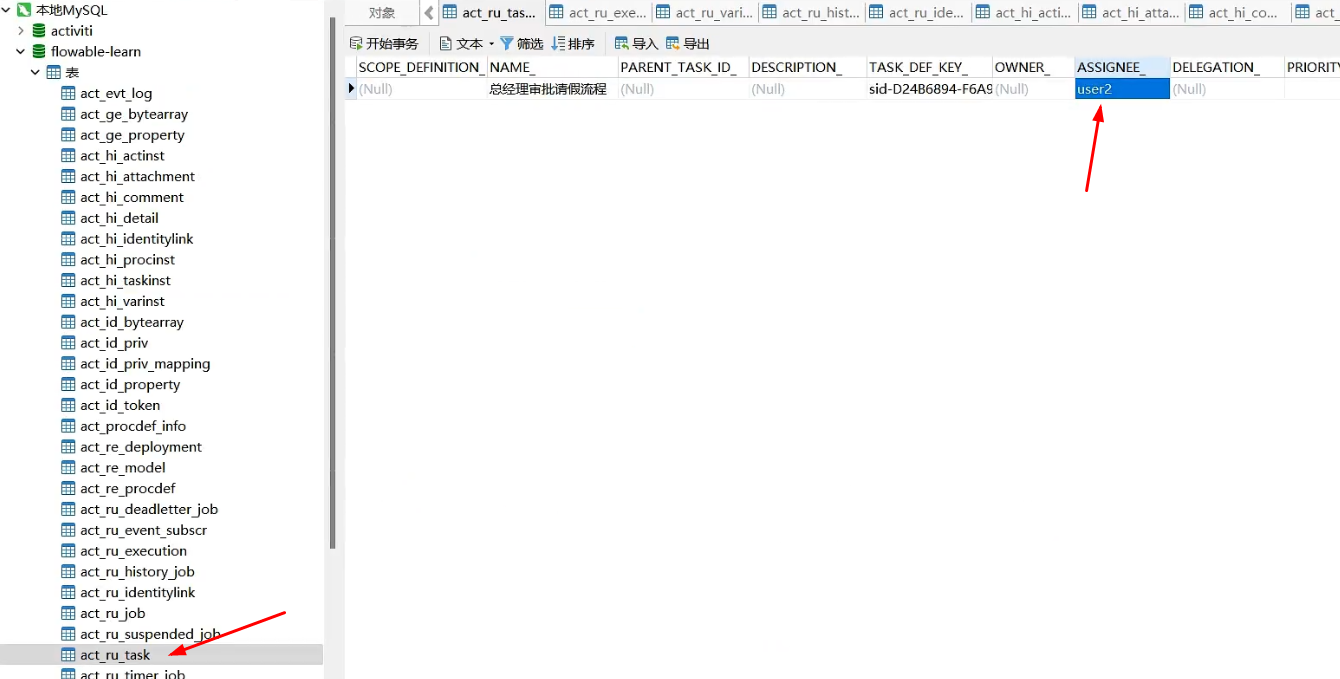The height and width of the screenshot is (679, 1340).
Task: Click table icon beside act_id_priv
Action: click(x=69, y=343)
